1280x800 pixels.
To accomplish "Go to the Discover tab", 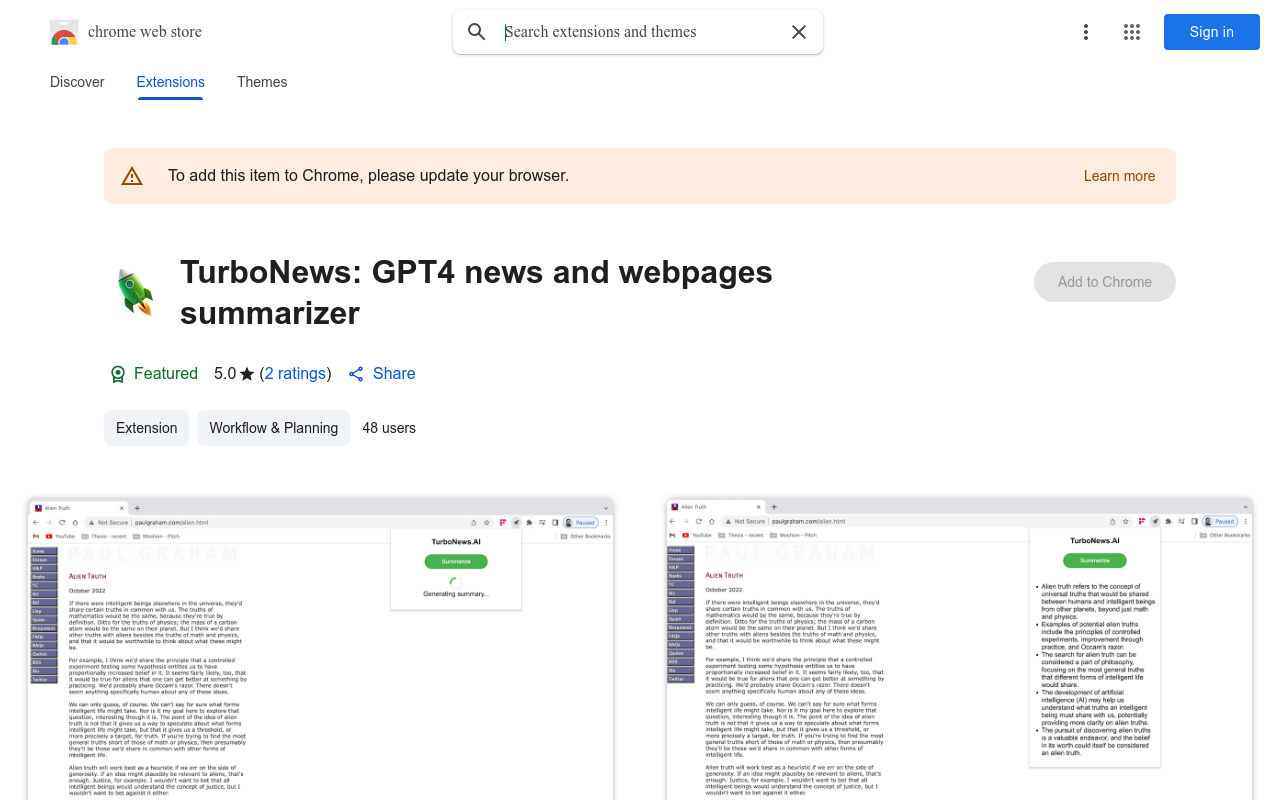I will tap(77, 82).
